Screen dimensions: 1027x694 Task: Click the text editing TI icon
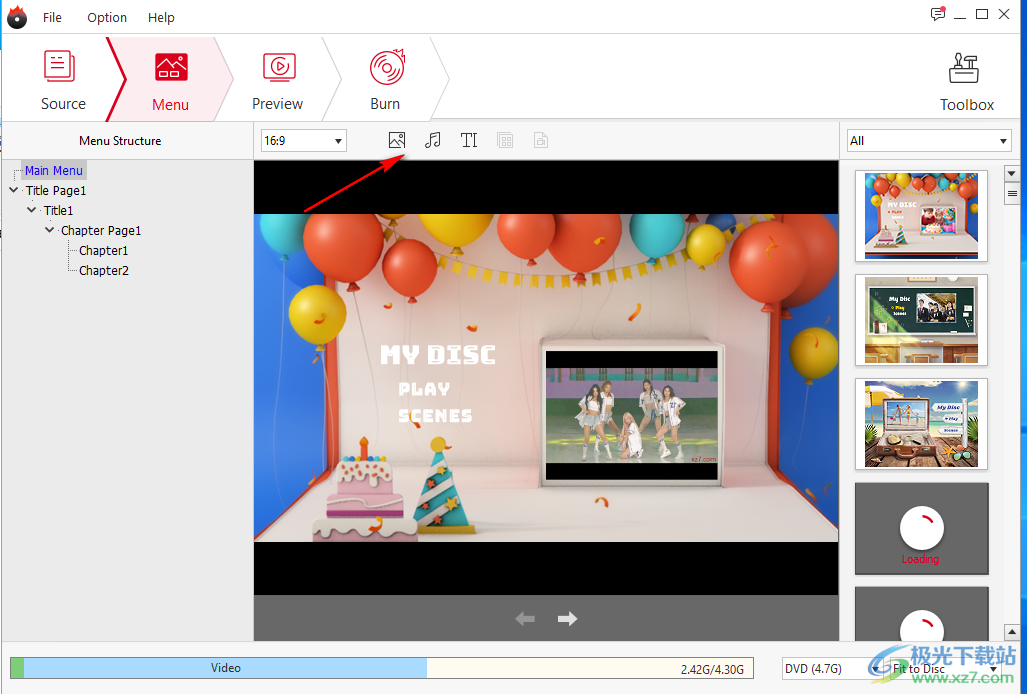tap(469, 140)
